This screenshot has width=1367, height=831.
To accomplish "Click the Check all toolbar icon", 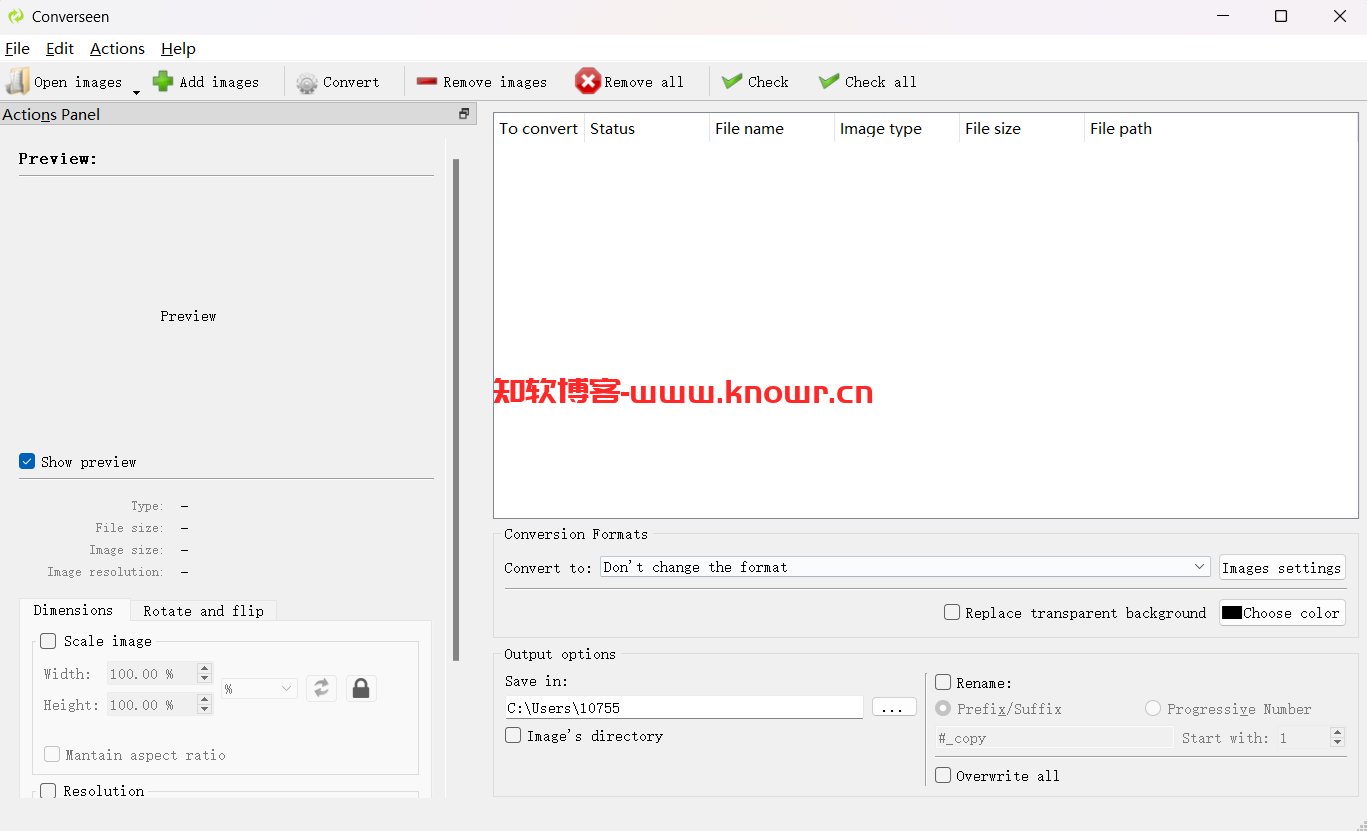I will pos(829,81).
